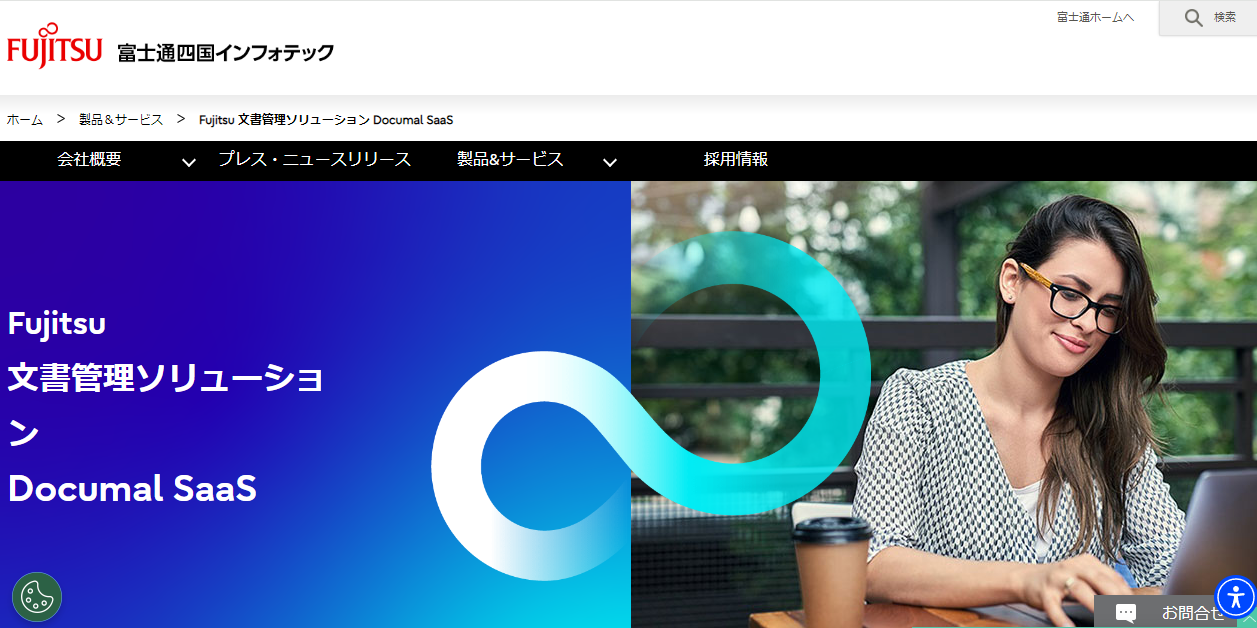
Task: Click the green back-to-top arrow
Action: pos(1247,619)
